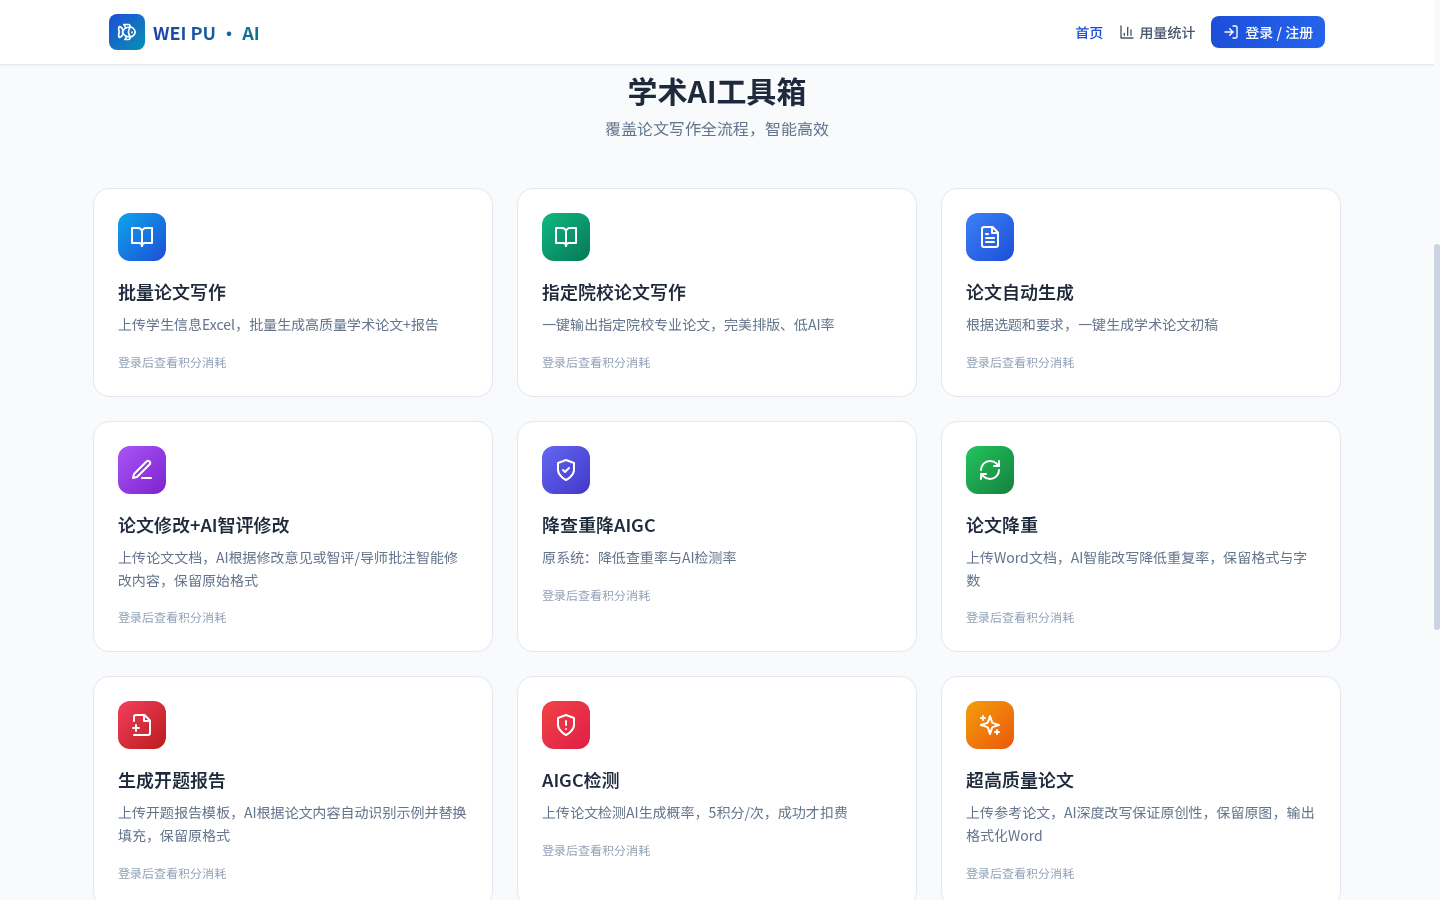Open the 降查重降AIGC card title
1440x900 pixels.
click(x=599, y=525)
